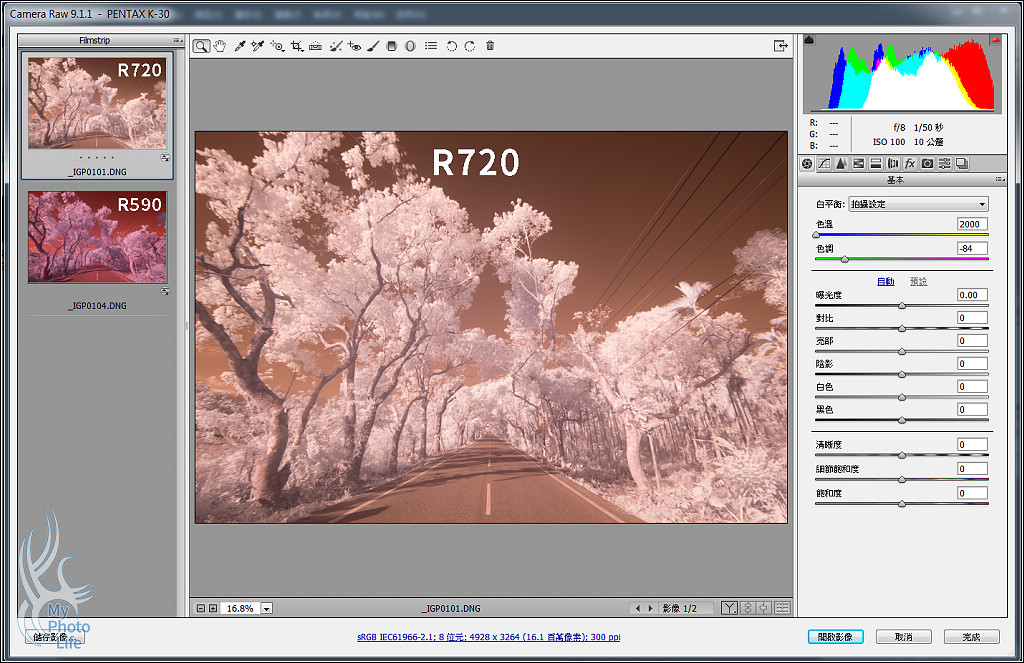
Task: Open workflow options sRGB link
Action: (488, 637)
